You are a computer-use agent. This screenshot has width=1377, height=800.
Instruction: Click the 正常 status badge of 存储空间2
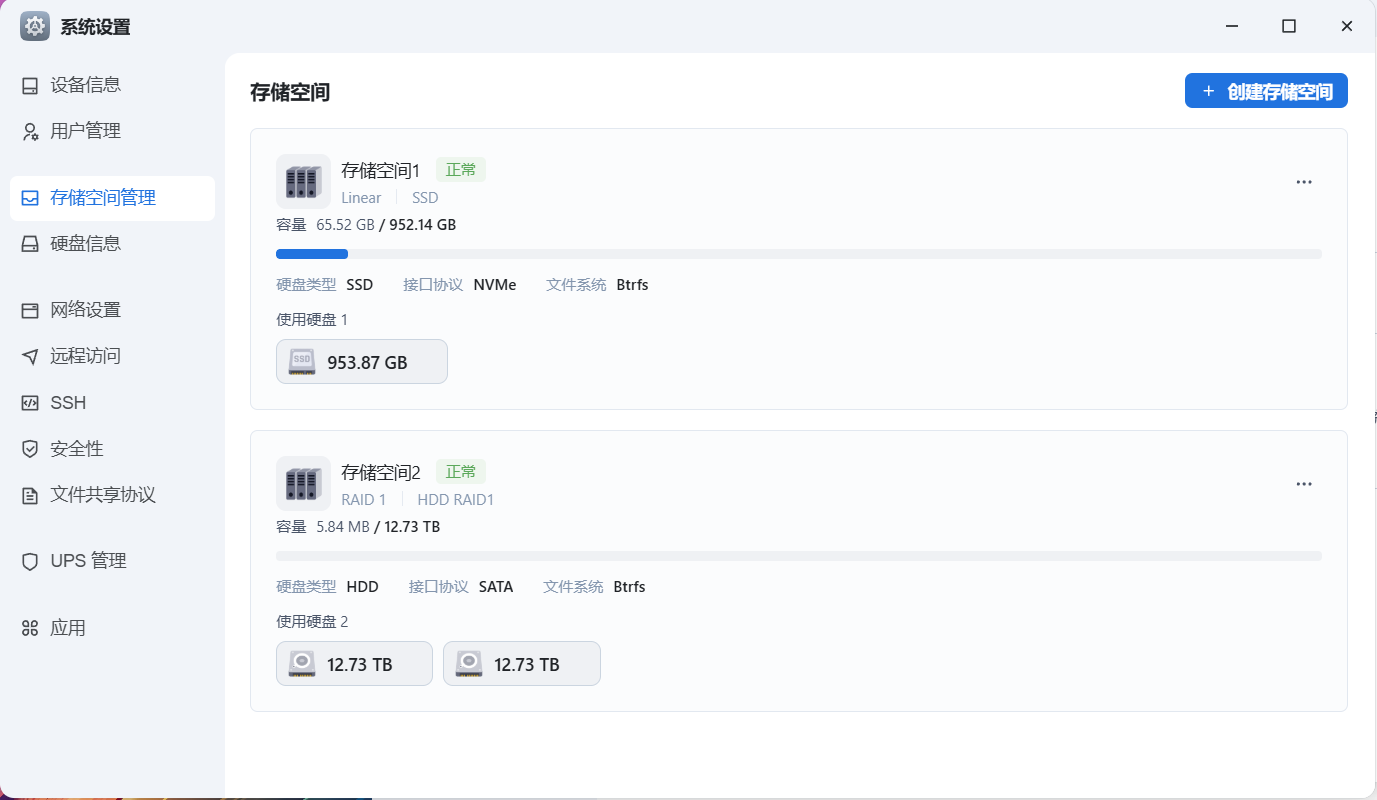point(461,472)
